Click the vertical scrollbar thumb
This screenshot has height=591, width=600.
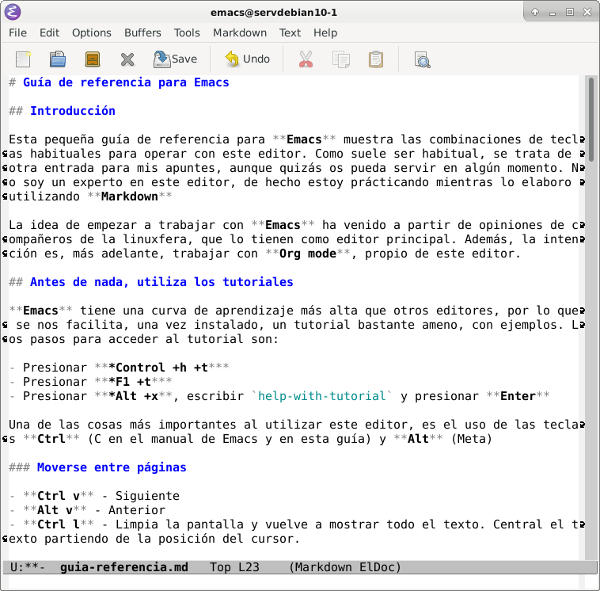click(591, 119)
